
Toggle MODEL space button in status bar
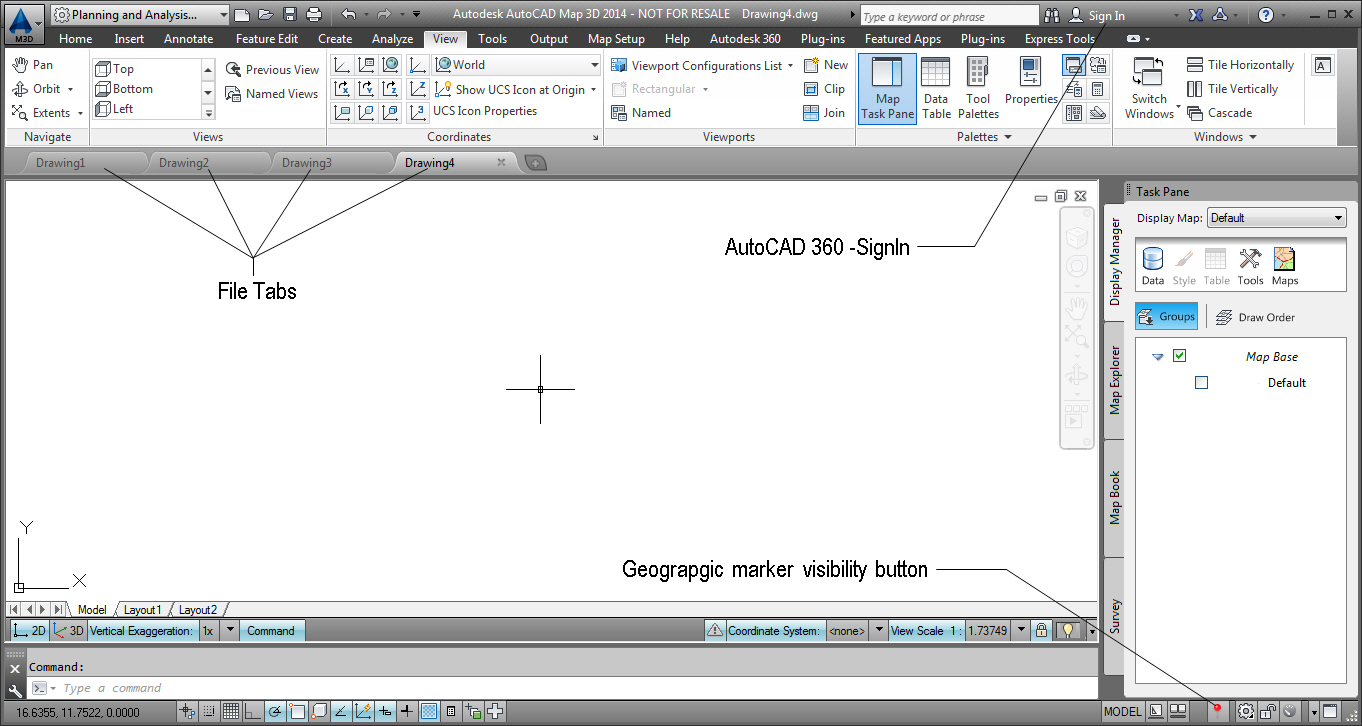1122,711
